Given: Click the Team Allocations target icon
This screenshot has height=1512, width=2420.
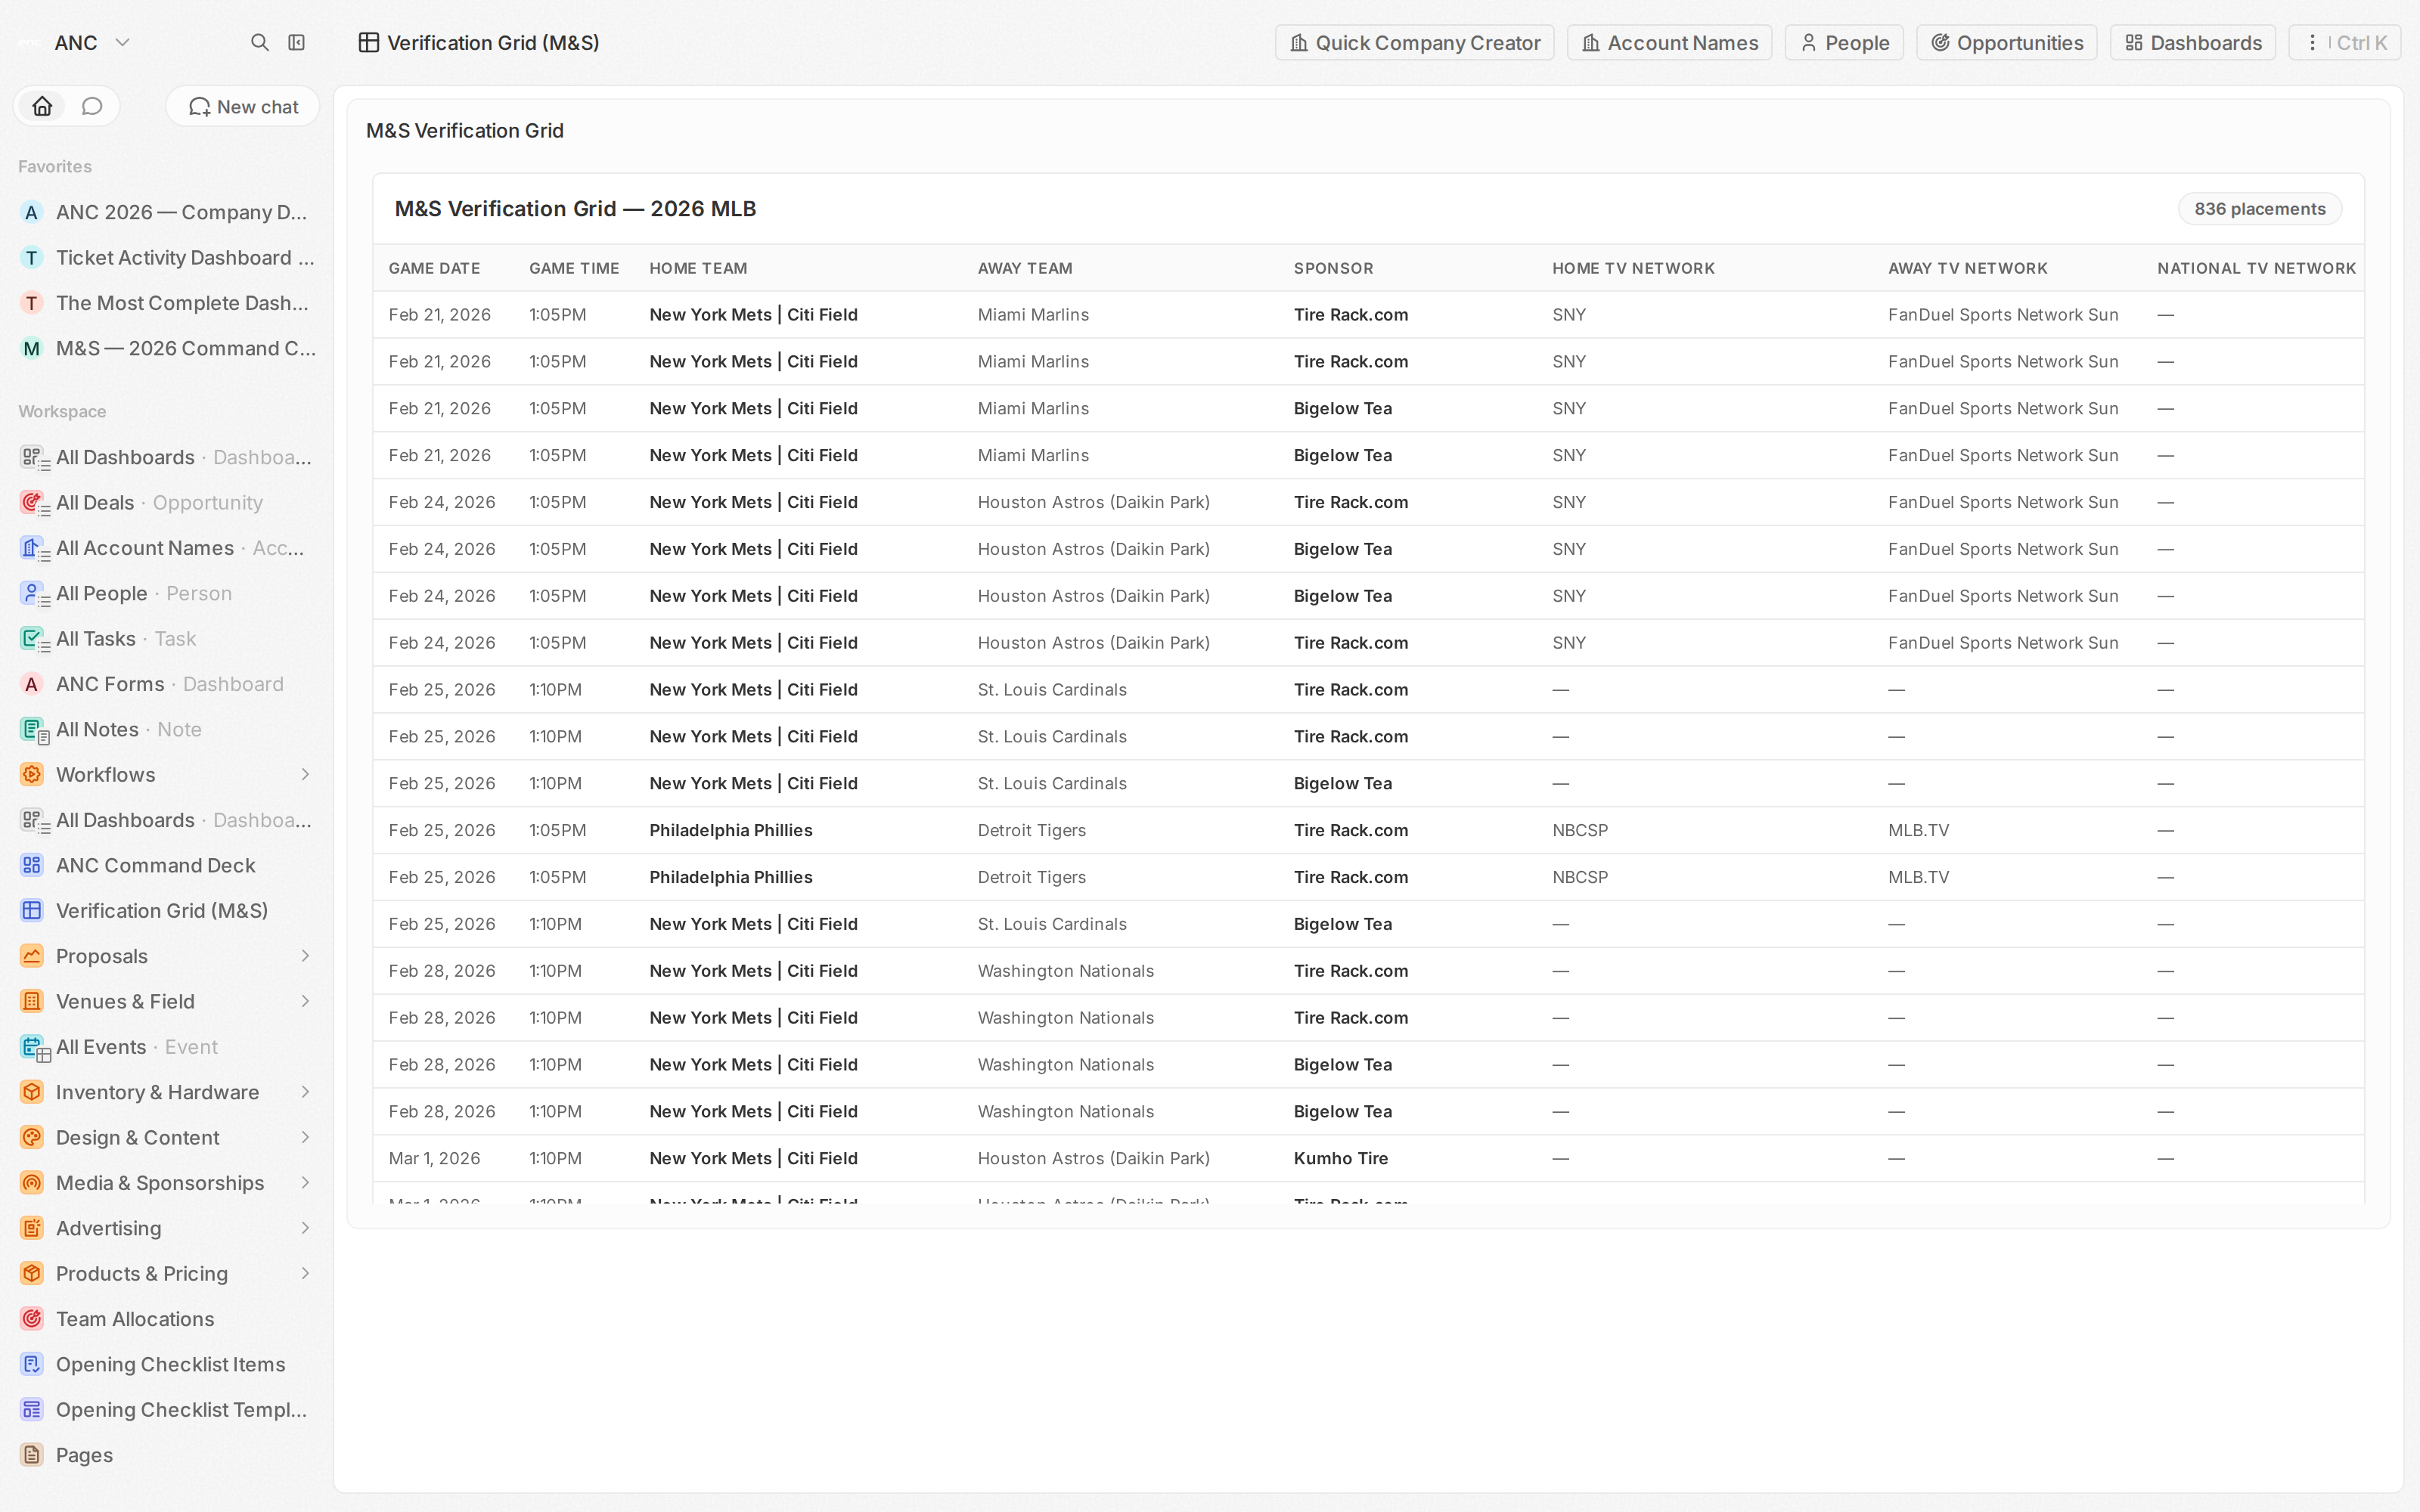Looking at the screenshot, I should [x=32, y=1319].
